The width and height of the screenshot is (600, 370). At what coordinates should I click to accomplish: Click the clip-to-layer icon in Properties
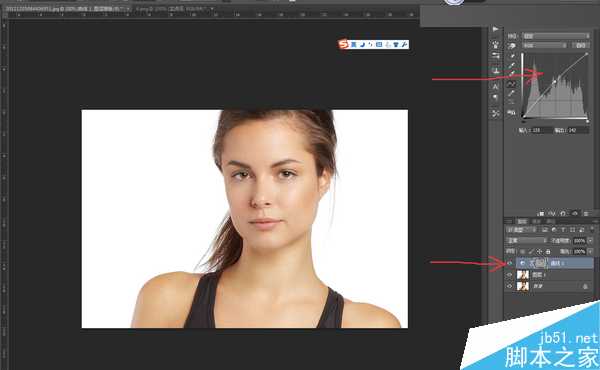(541, 214)
